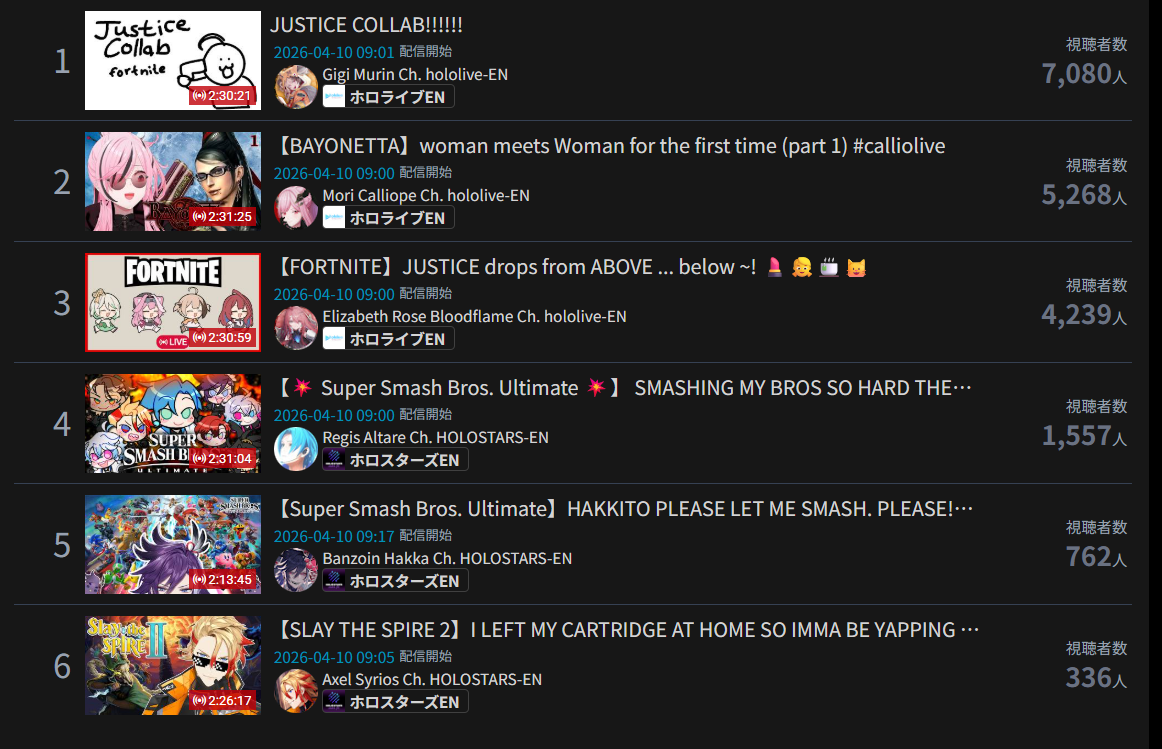Click Mori Calliope Ch. hololive-EN channel name

(x=426, y=196)
